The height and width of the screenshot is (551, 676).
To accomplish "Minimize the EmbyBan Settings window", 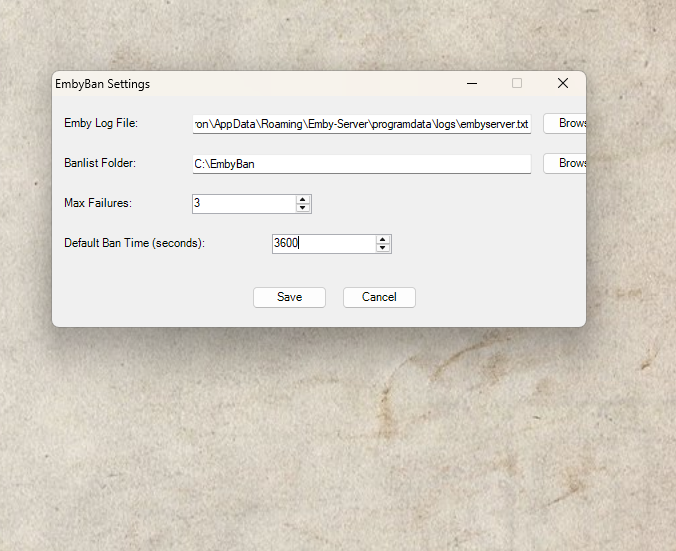I will click(x=472, y=83).
